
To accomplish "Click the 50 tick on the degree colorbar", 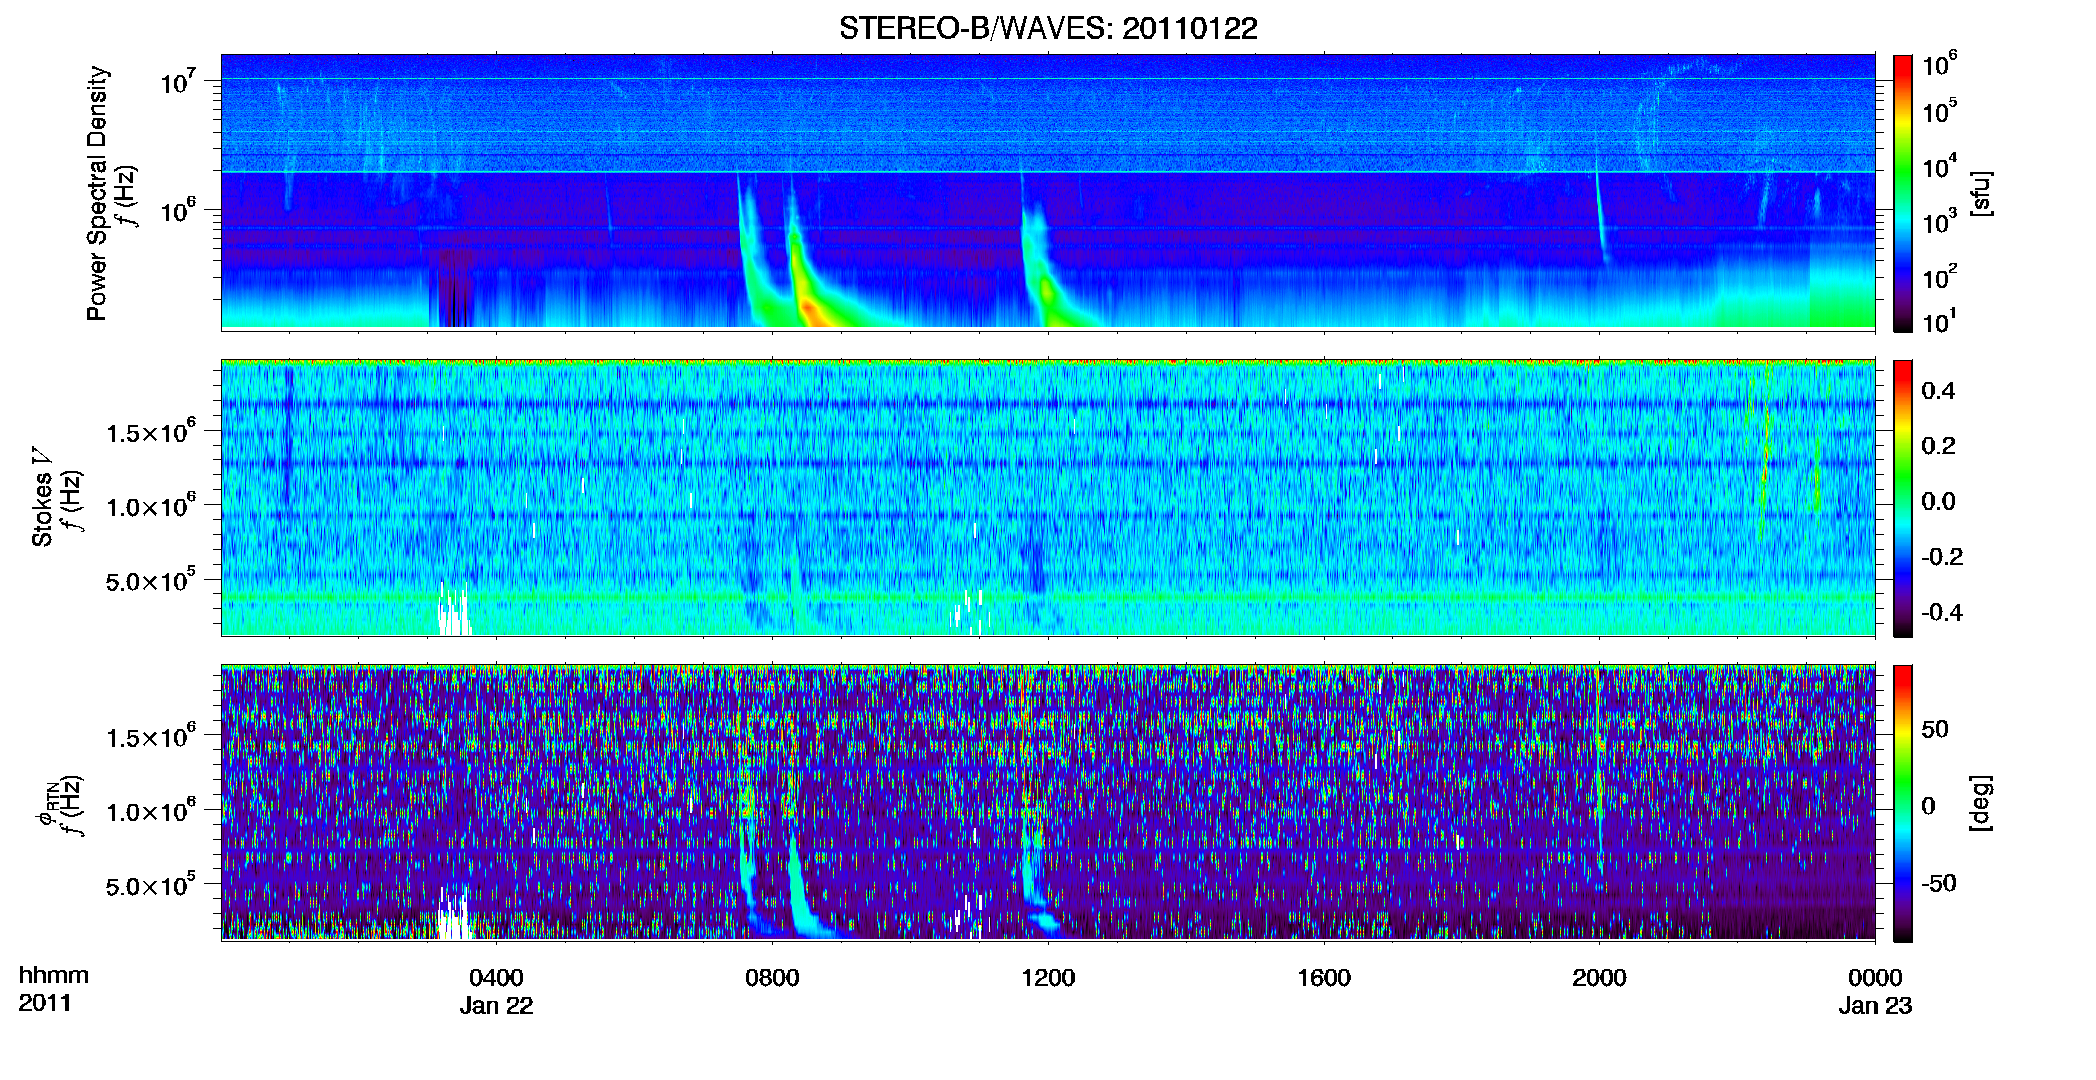I will [1935, 729].
